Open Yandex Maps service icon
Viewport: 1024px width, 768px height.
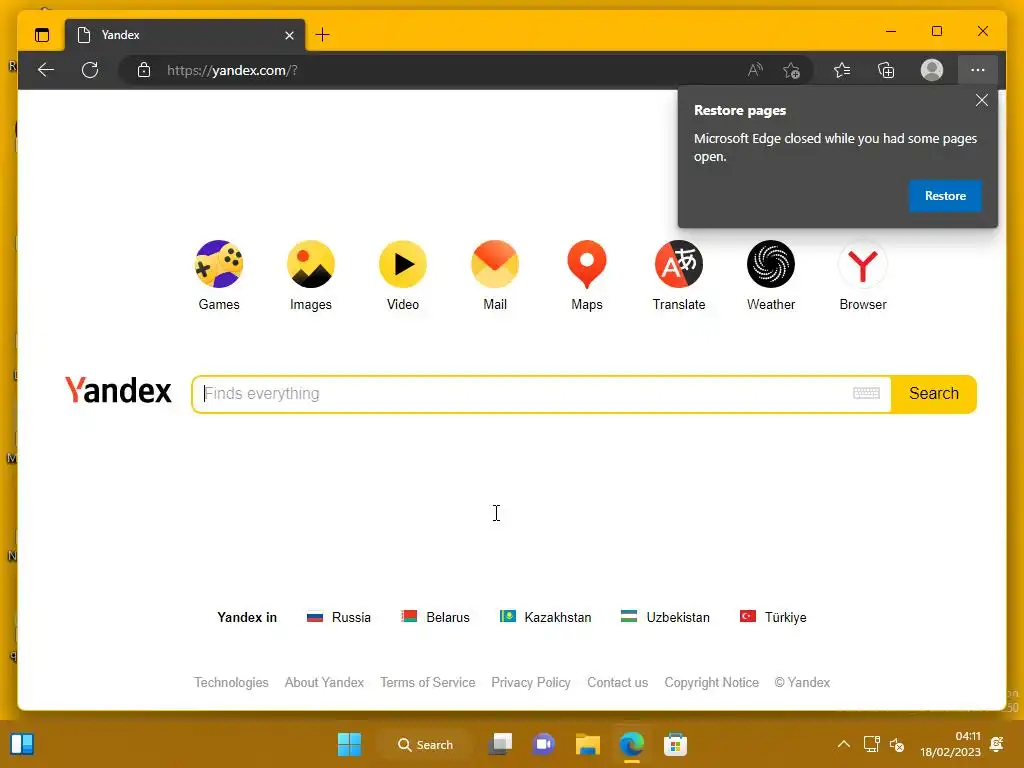(x=587, y=264)
